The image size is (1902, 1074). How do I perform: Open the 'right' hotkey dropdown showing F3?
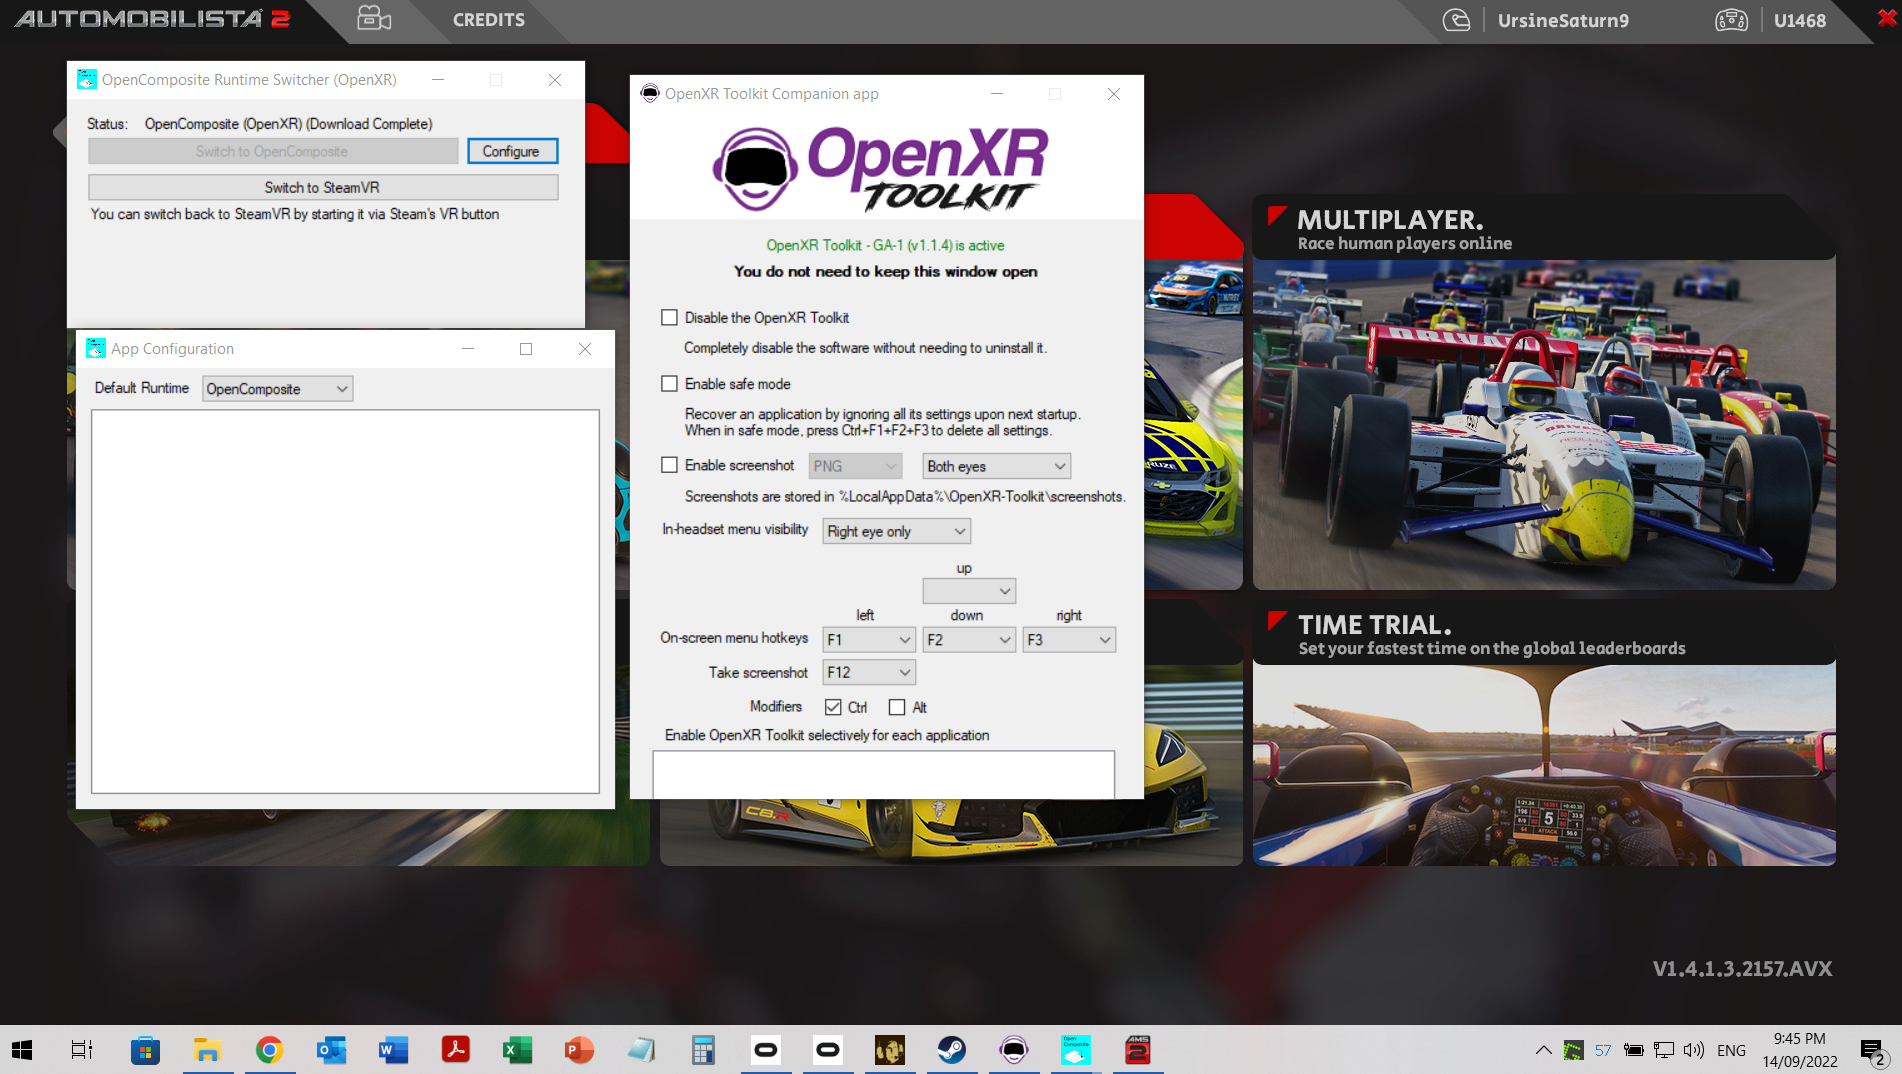1069,640
